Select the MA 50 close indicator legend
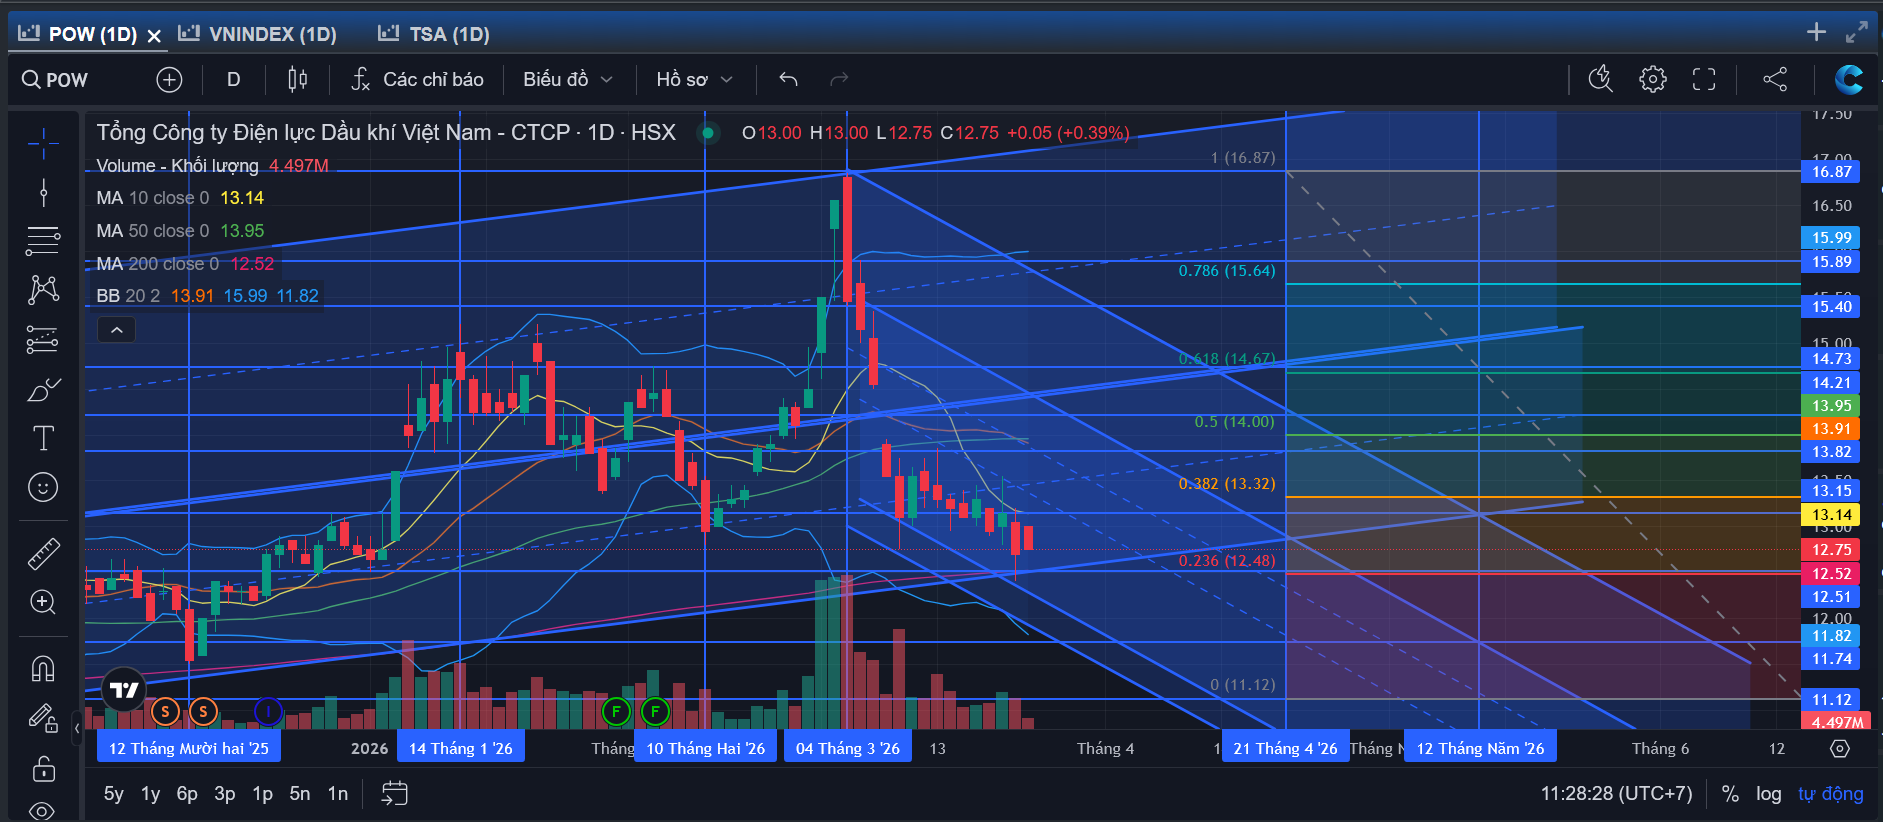The height and width of the screenshot is (822, 1883). tap(180, 231)
